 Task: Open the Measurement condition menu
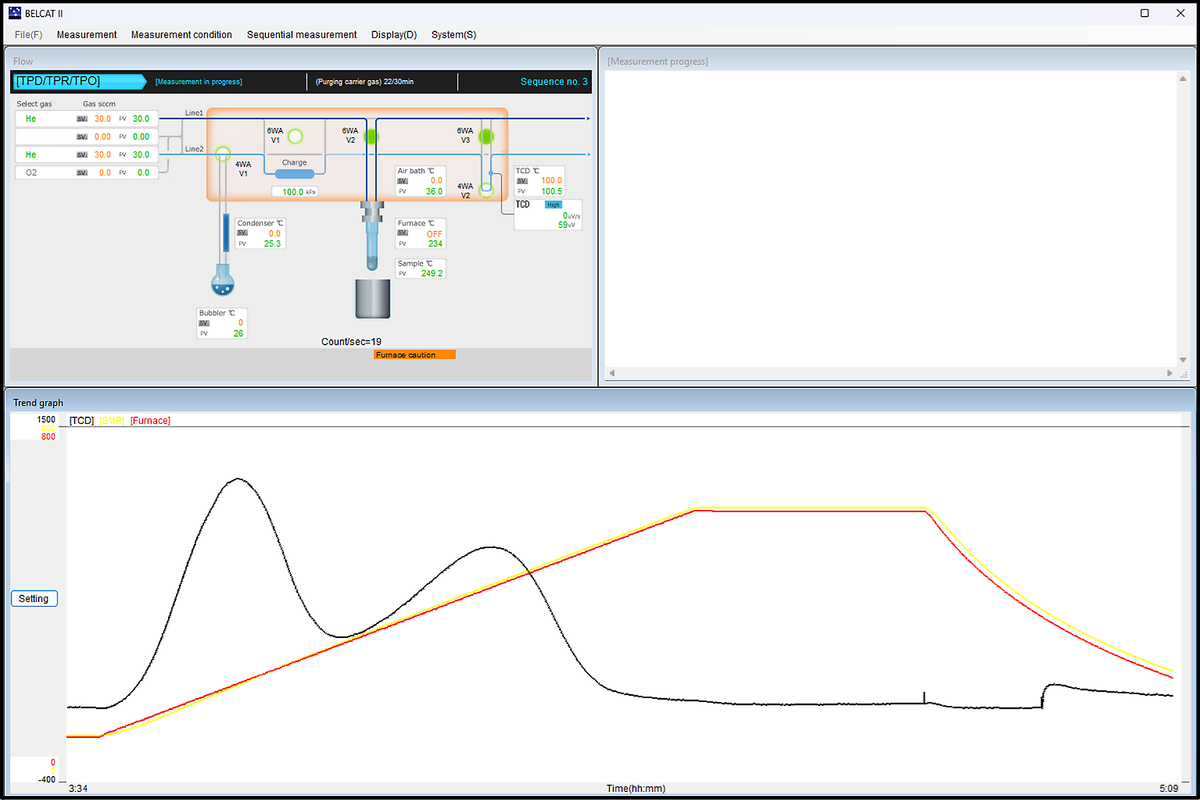(x=181, y=34)
